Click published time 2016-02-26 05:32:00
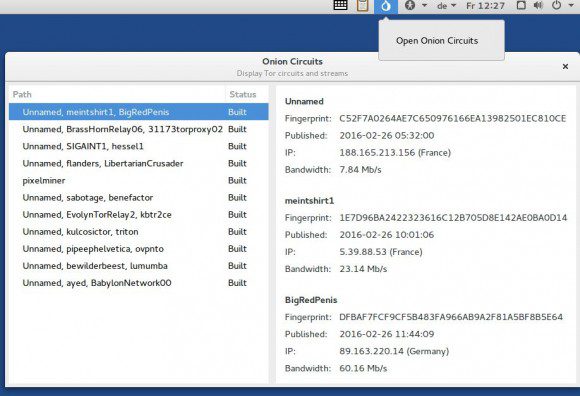 click(387, 135)
